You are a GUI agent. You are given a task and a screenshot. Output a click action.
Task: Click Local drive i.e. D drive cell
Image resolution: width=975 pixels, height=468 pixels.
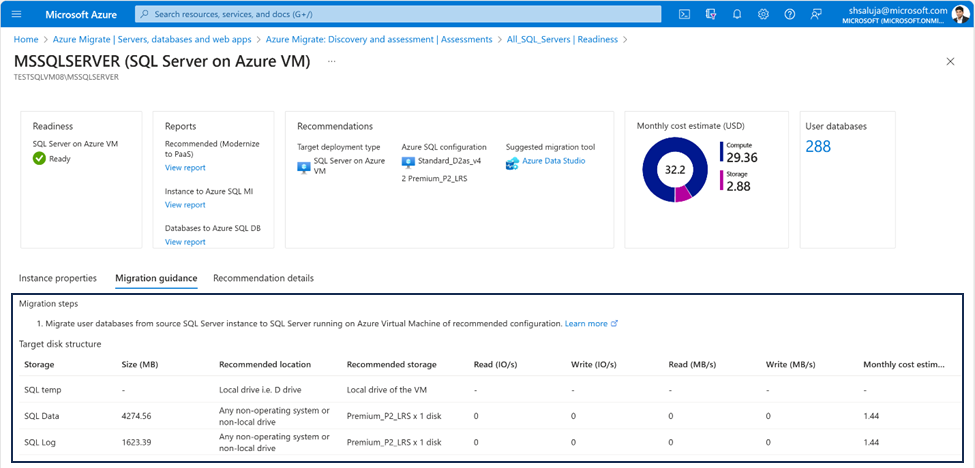(262, 390)
